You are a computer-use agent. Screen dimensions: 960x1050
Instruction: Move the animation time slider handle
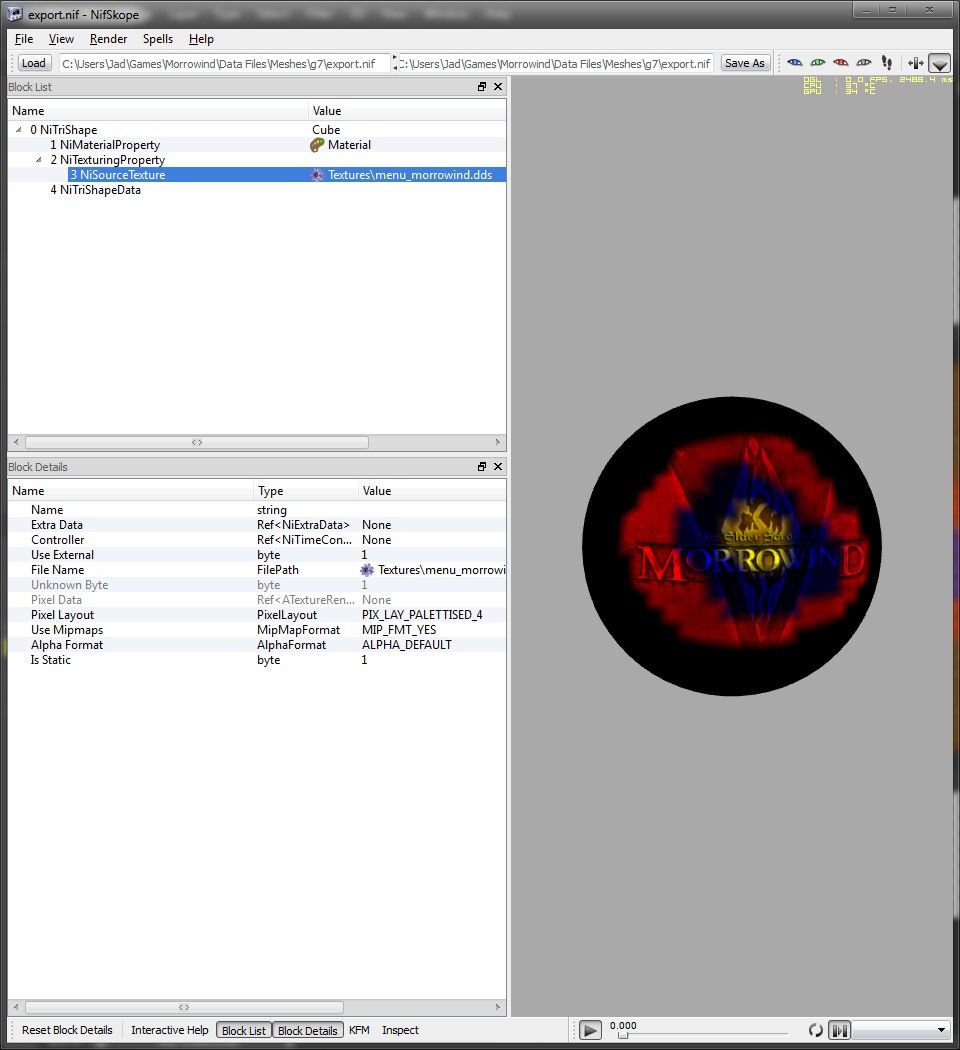623,1035
